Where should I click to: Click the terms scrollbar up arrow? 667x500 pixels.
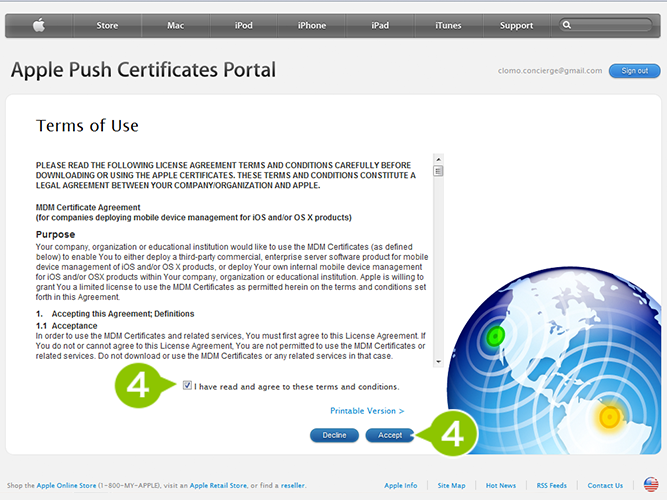(438, 159)
